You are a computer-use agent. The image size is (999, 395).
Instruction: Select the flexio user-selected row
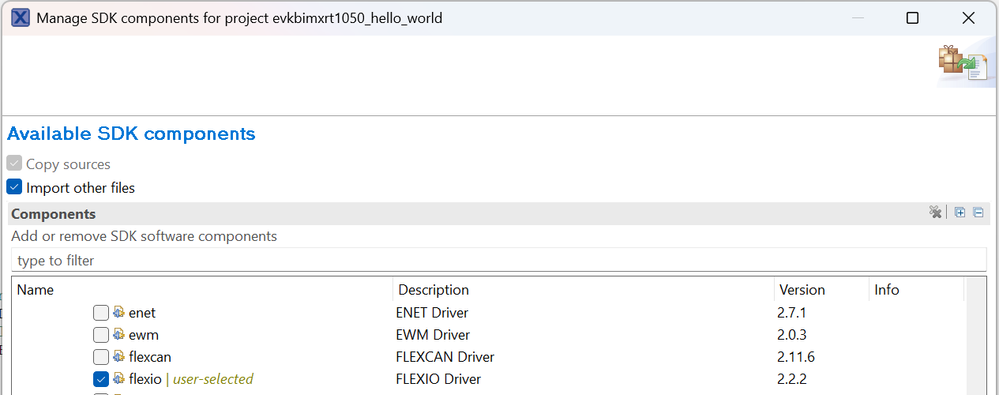point(191,379)
